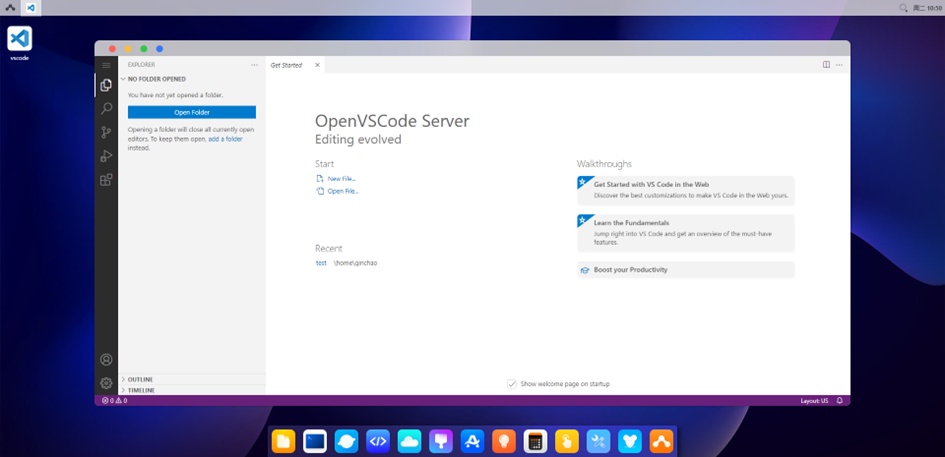Open the Search view in activity bar
The height and width of the screenshot is (457, 945).
106,109
